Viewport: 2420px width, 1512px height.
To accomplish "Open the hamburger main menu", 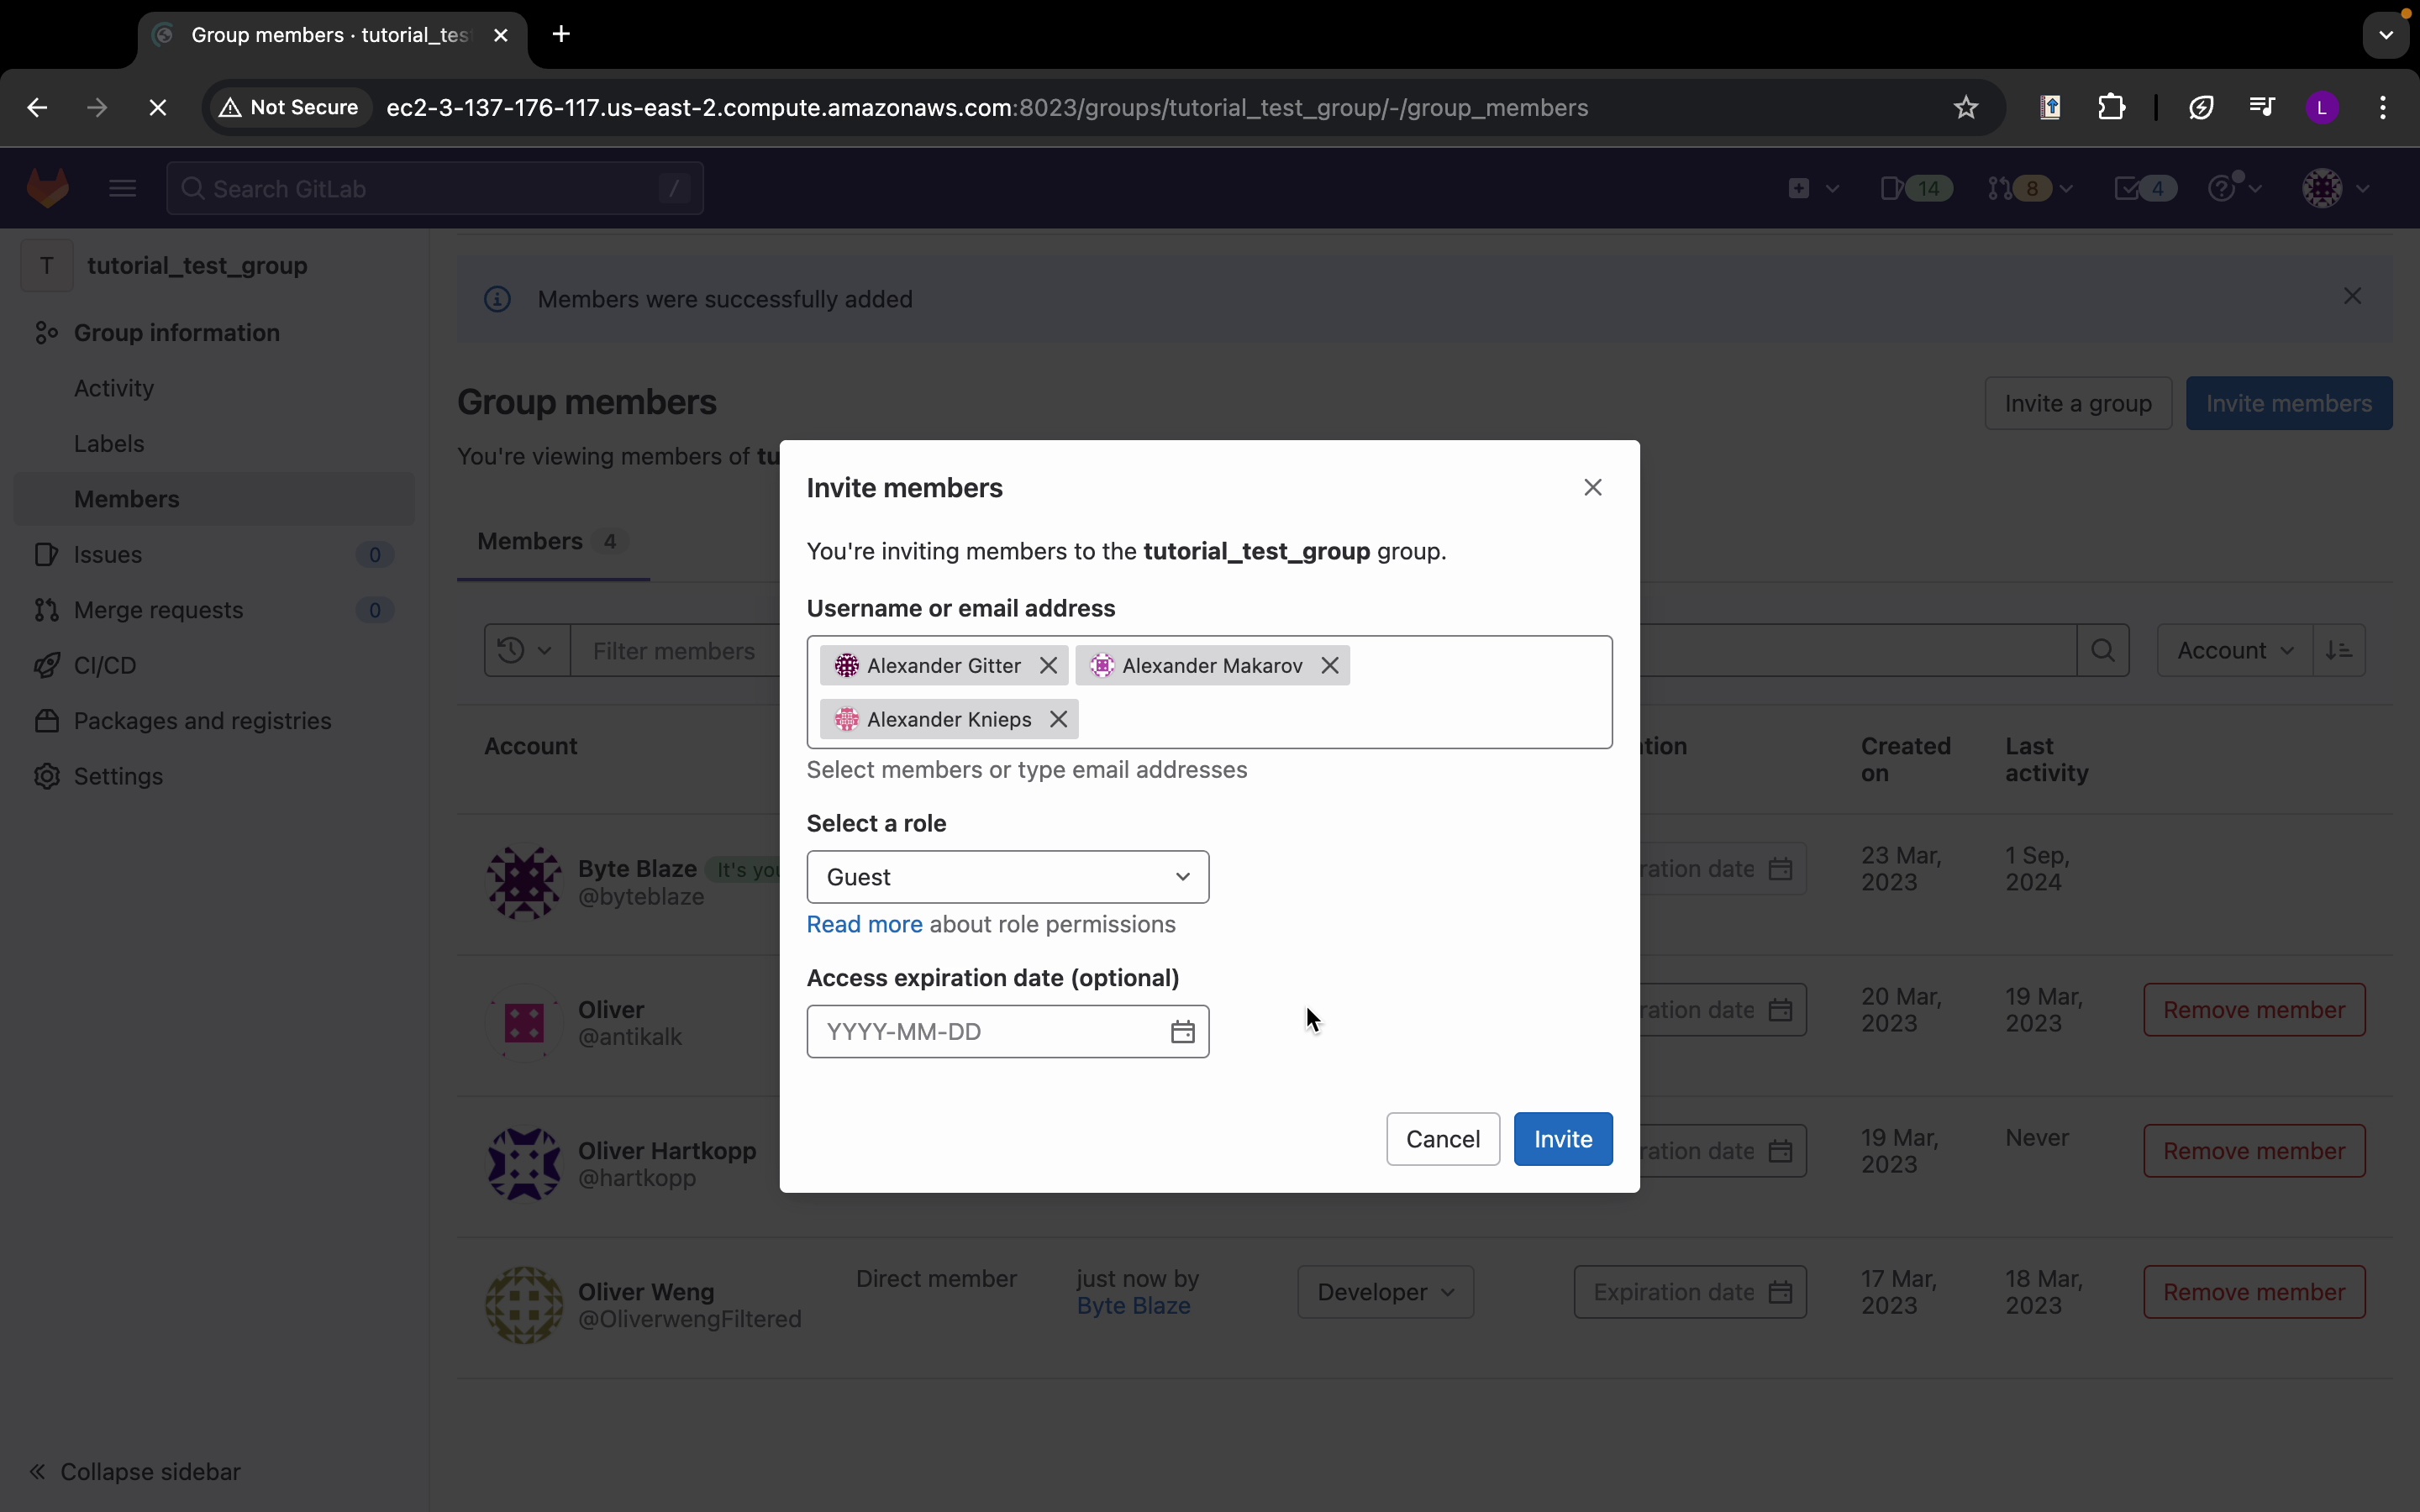I will [122, 189].
